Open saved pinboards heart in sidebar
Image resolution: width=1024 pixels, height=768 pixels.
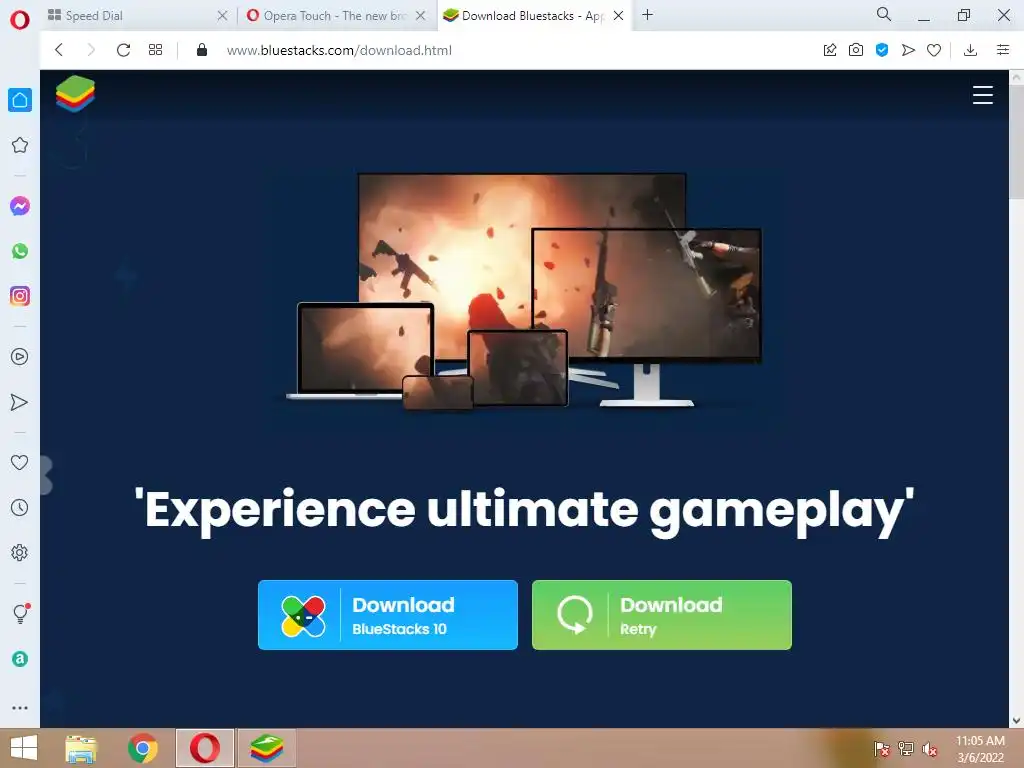(20, 462)
